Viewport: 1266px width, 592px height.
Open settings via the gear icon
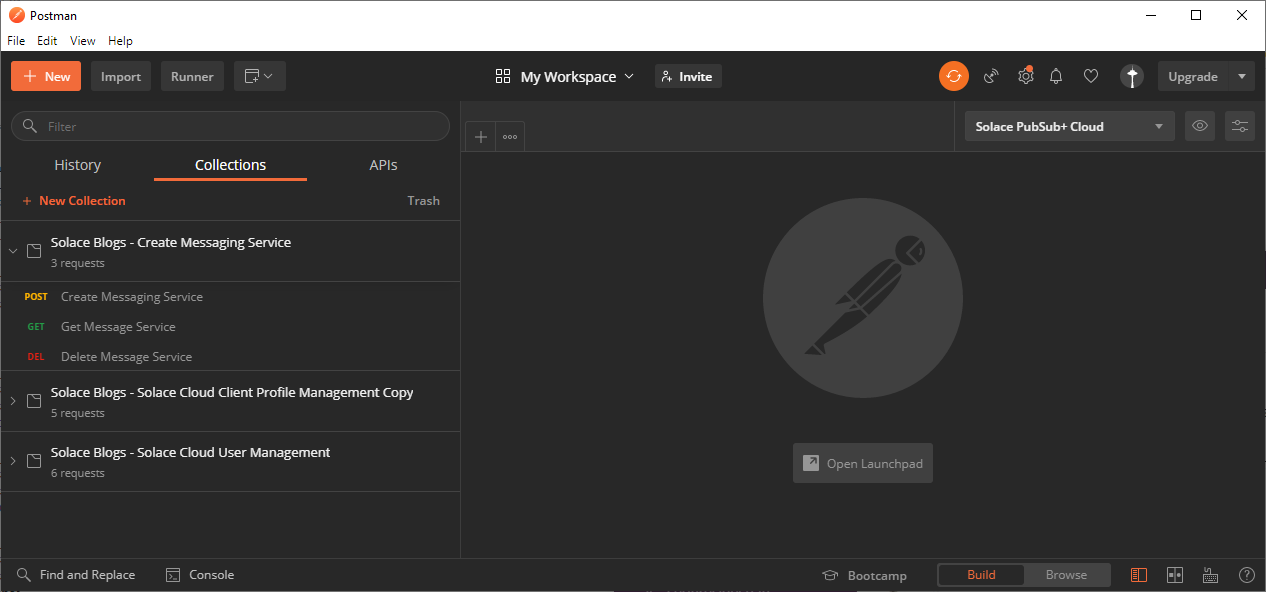coord(1025,76)
